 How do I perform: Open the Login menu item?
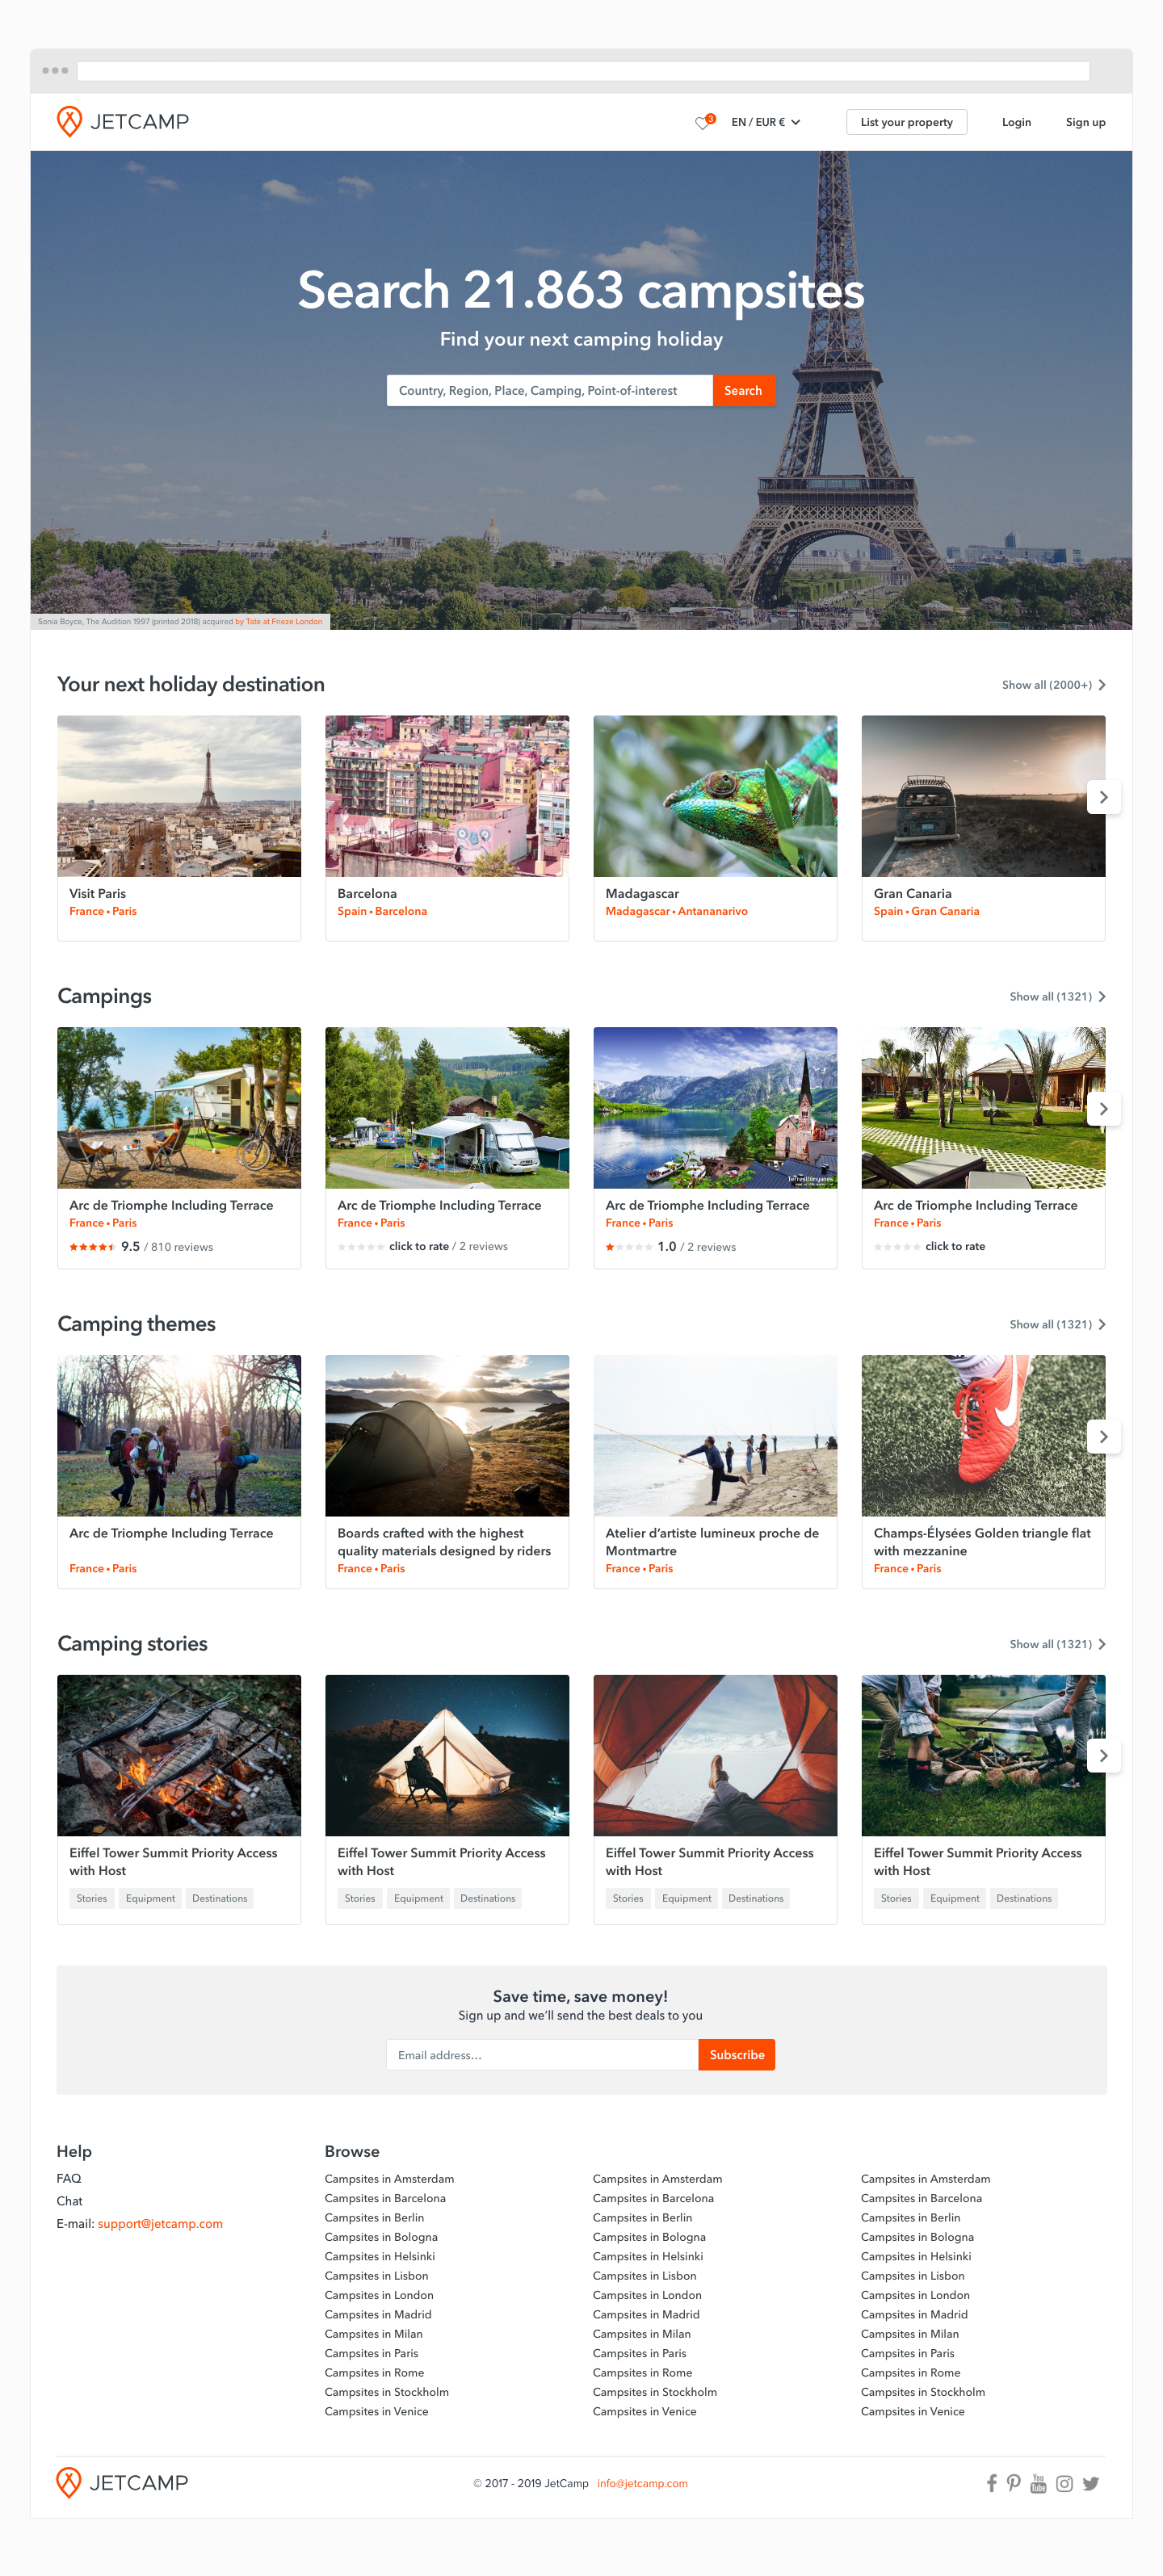(1016, 122)
